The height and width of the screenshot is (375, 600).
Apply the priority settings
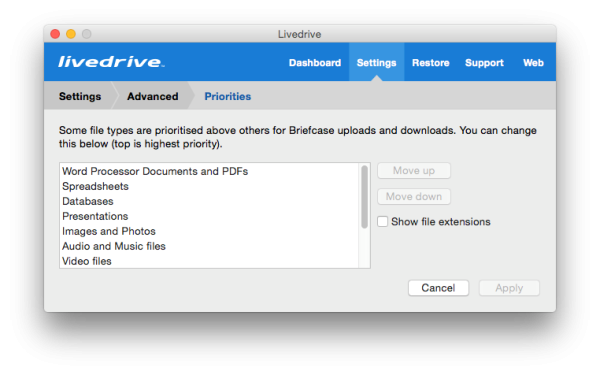pyautogui.click(x=509, y=288)
